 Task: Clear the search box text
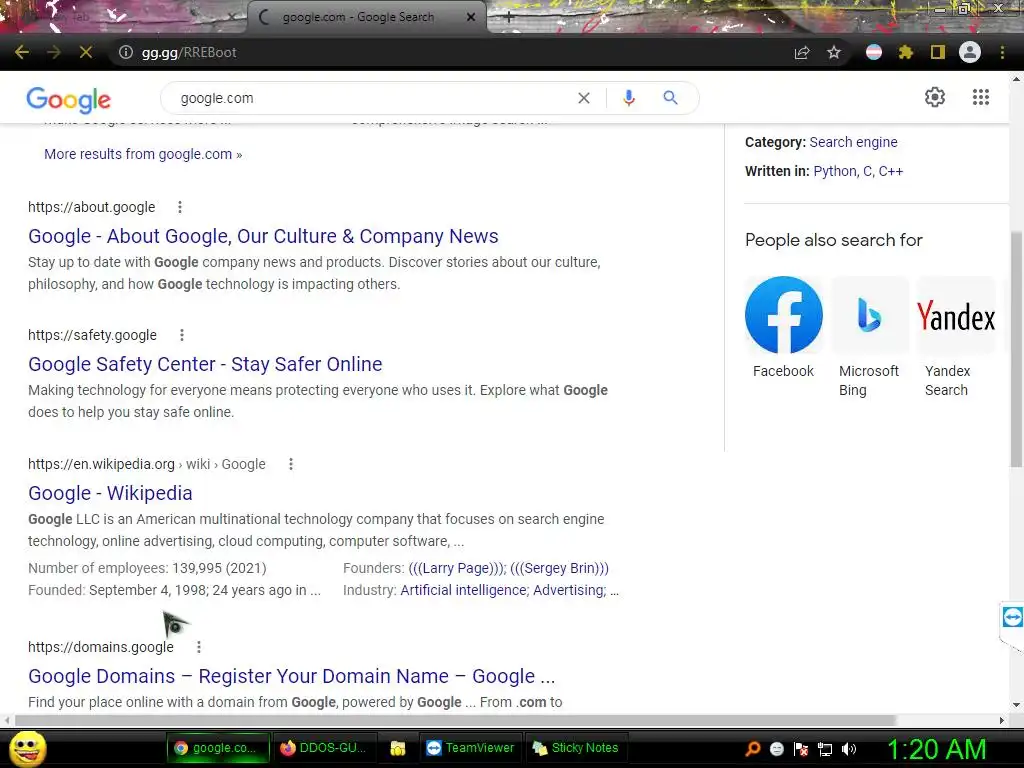(x=584, y=98)
